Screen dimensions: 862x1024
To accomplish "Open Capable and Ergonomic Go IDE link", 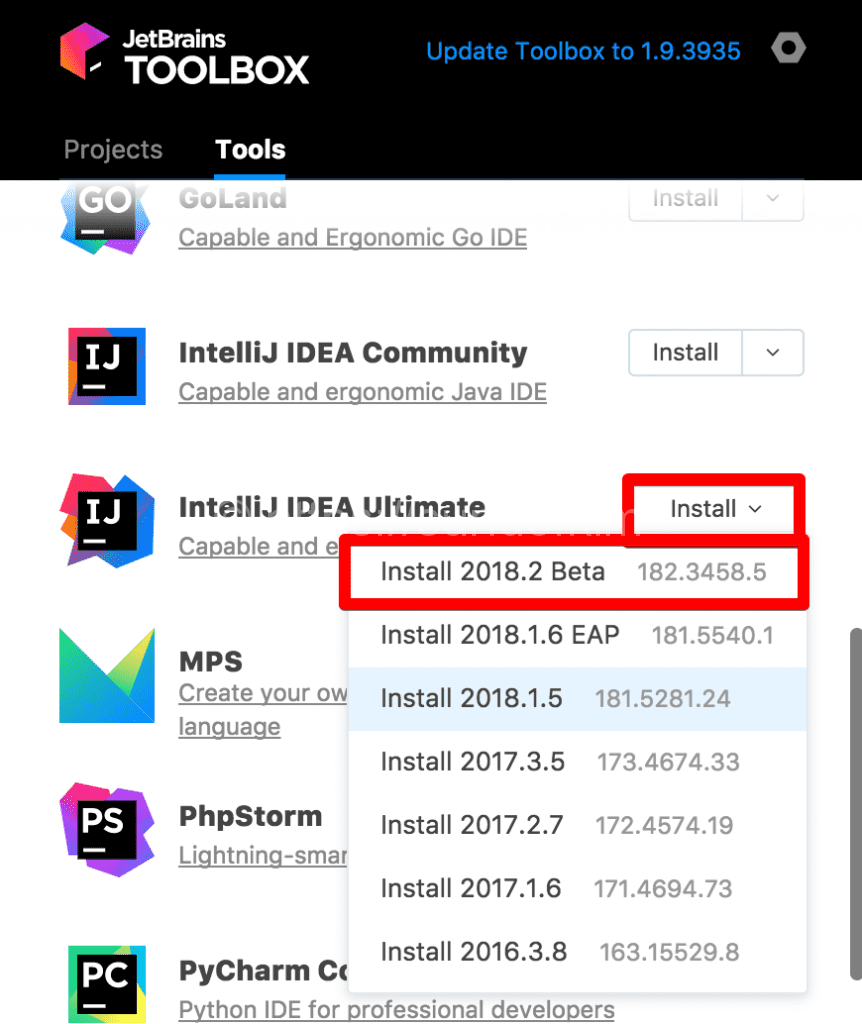I will point(353,238).
